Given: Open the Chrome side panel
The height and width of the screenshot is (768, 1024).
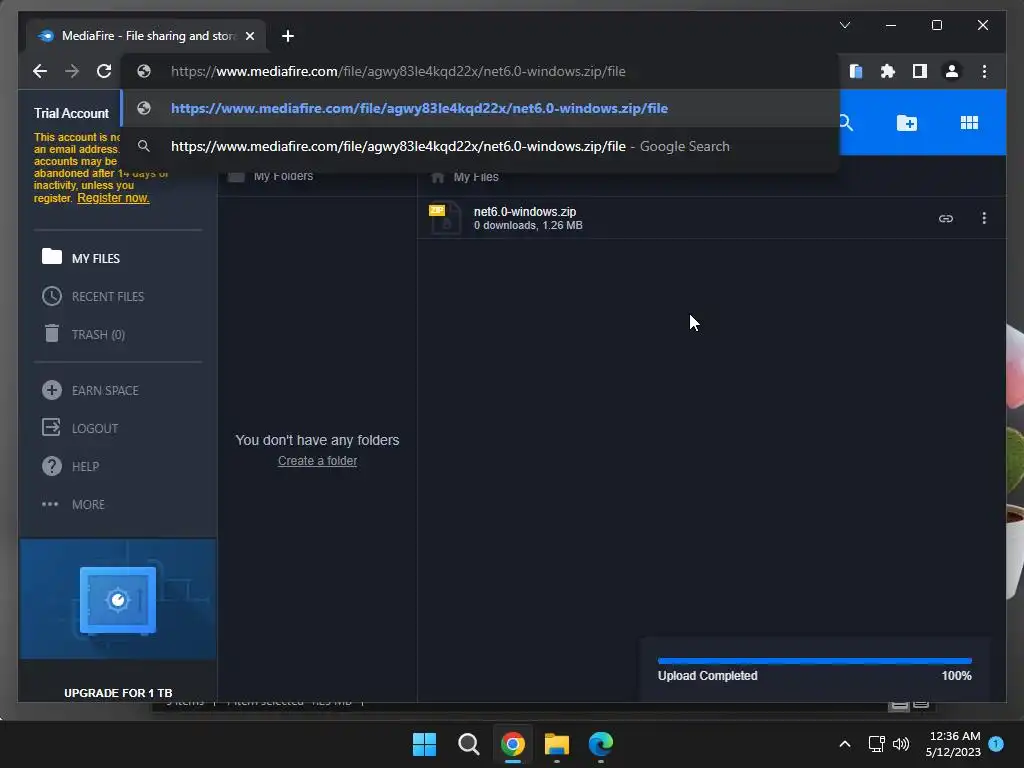Looking at the screenshot, I should click(x=920, y=71).
